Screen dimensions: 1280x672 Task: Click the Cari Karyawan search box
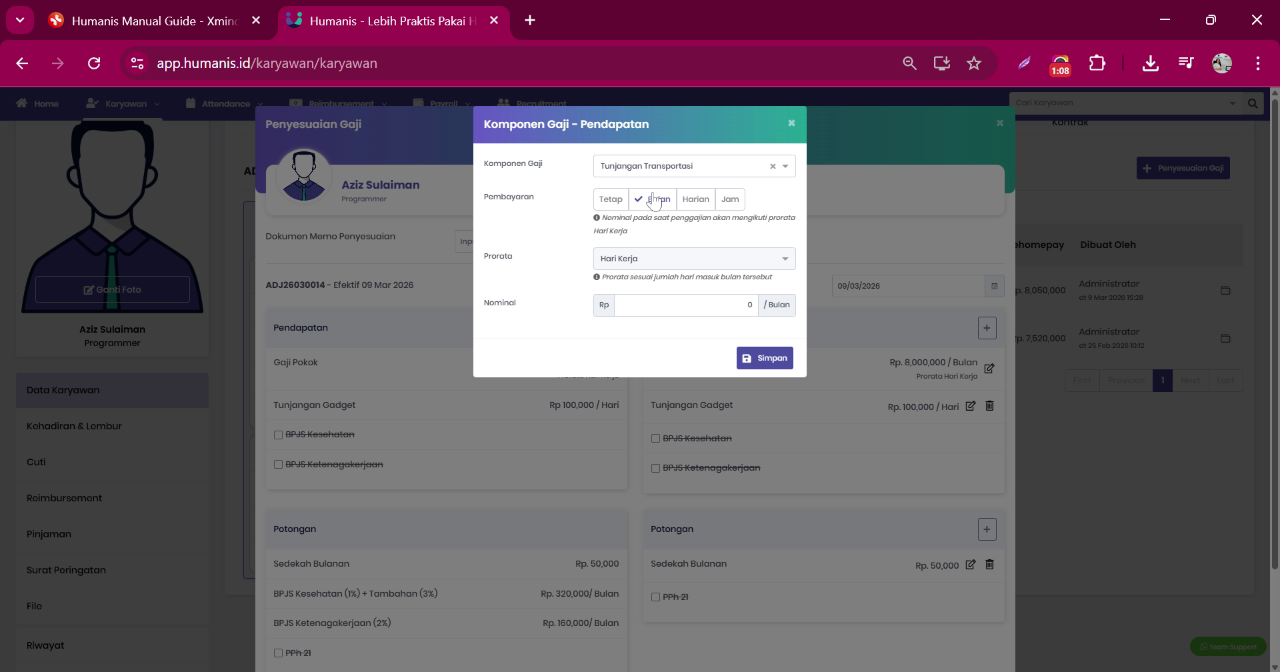click(x=1126, y=102)
